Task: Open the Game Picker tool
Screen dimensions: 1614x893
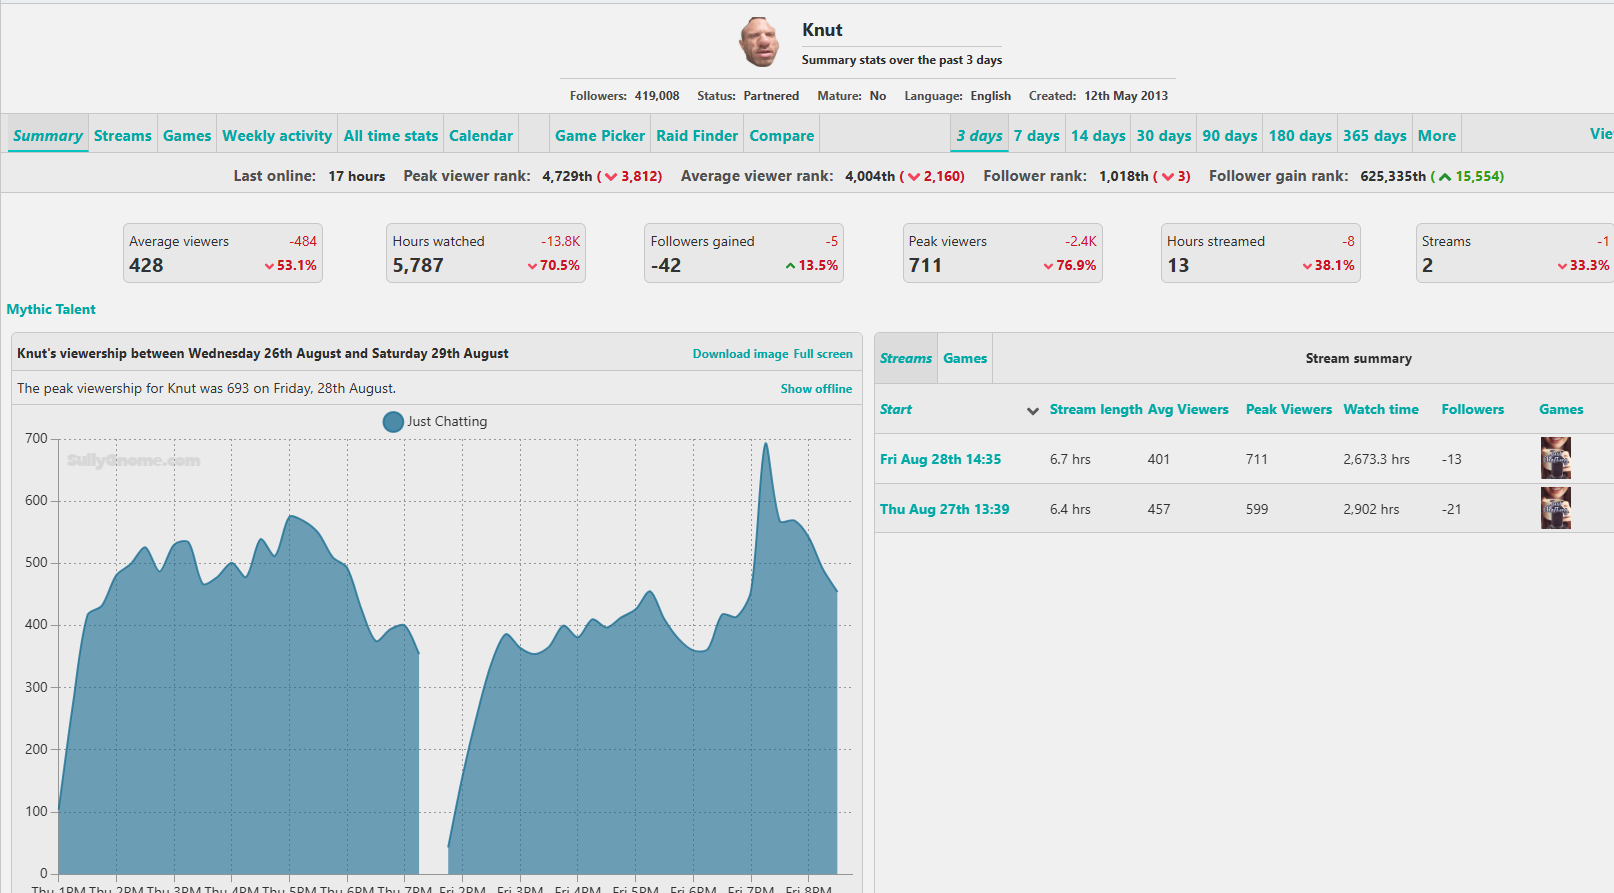Action: point(600,136)
